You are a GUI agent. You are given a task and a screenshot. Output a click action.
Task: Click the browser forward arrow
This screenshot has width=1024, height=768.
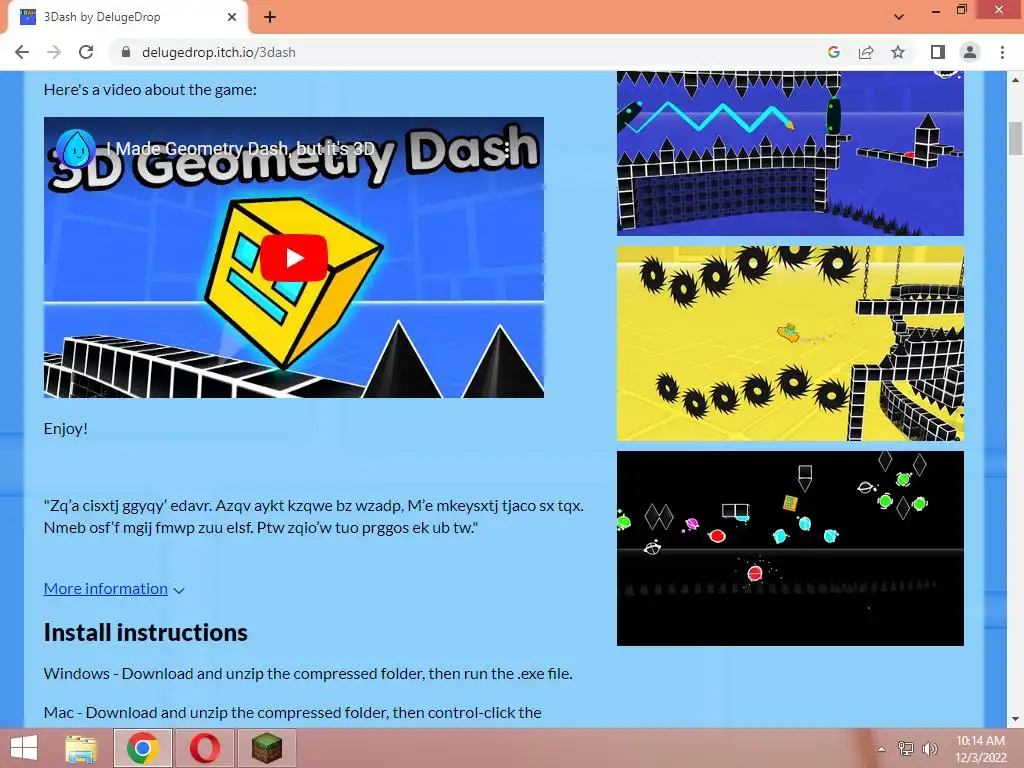click(54, 52)
